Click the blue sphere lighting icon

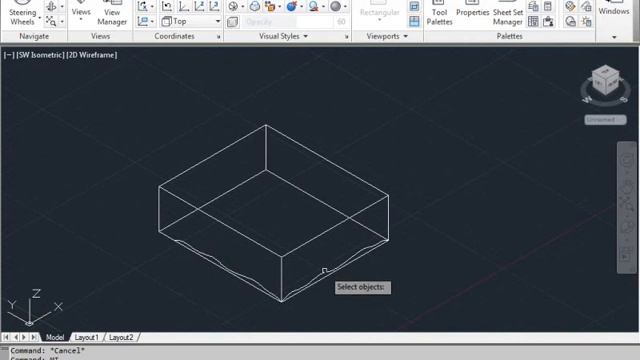pos(292,6)
